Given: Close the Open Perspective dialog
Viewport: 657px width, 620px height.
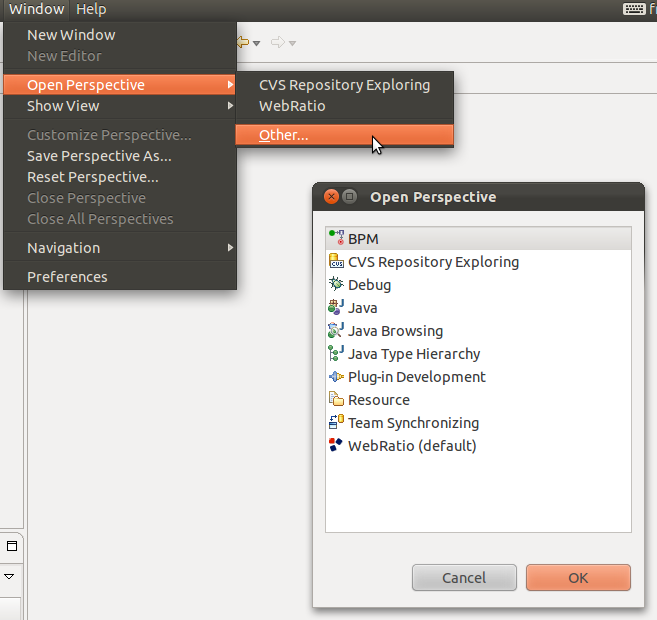Looking at the screenshot, I should pyautogui.click(x=331, y=196).
